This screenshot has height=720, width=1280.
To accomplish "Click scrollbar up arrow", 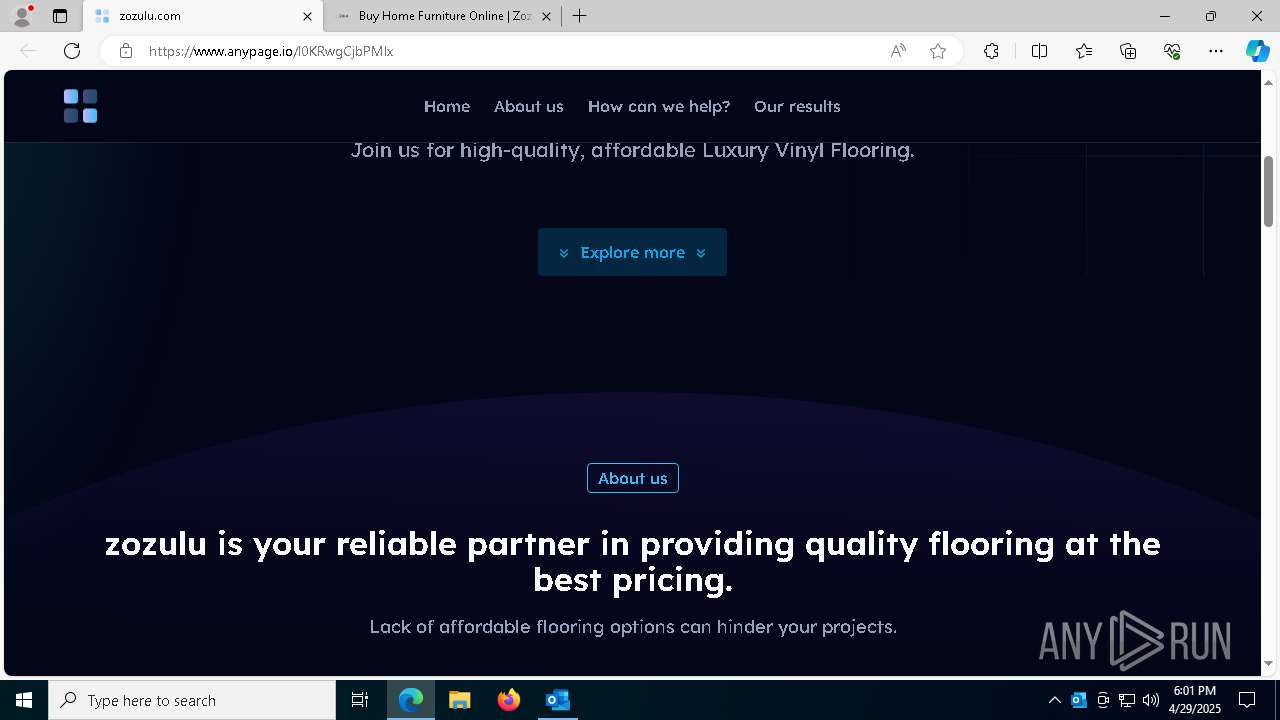I will point(1268,82).
